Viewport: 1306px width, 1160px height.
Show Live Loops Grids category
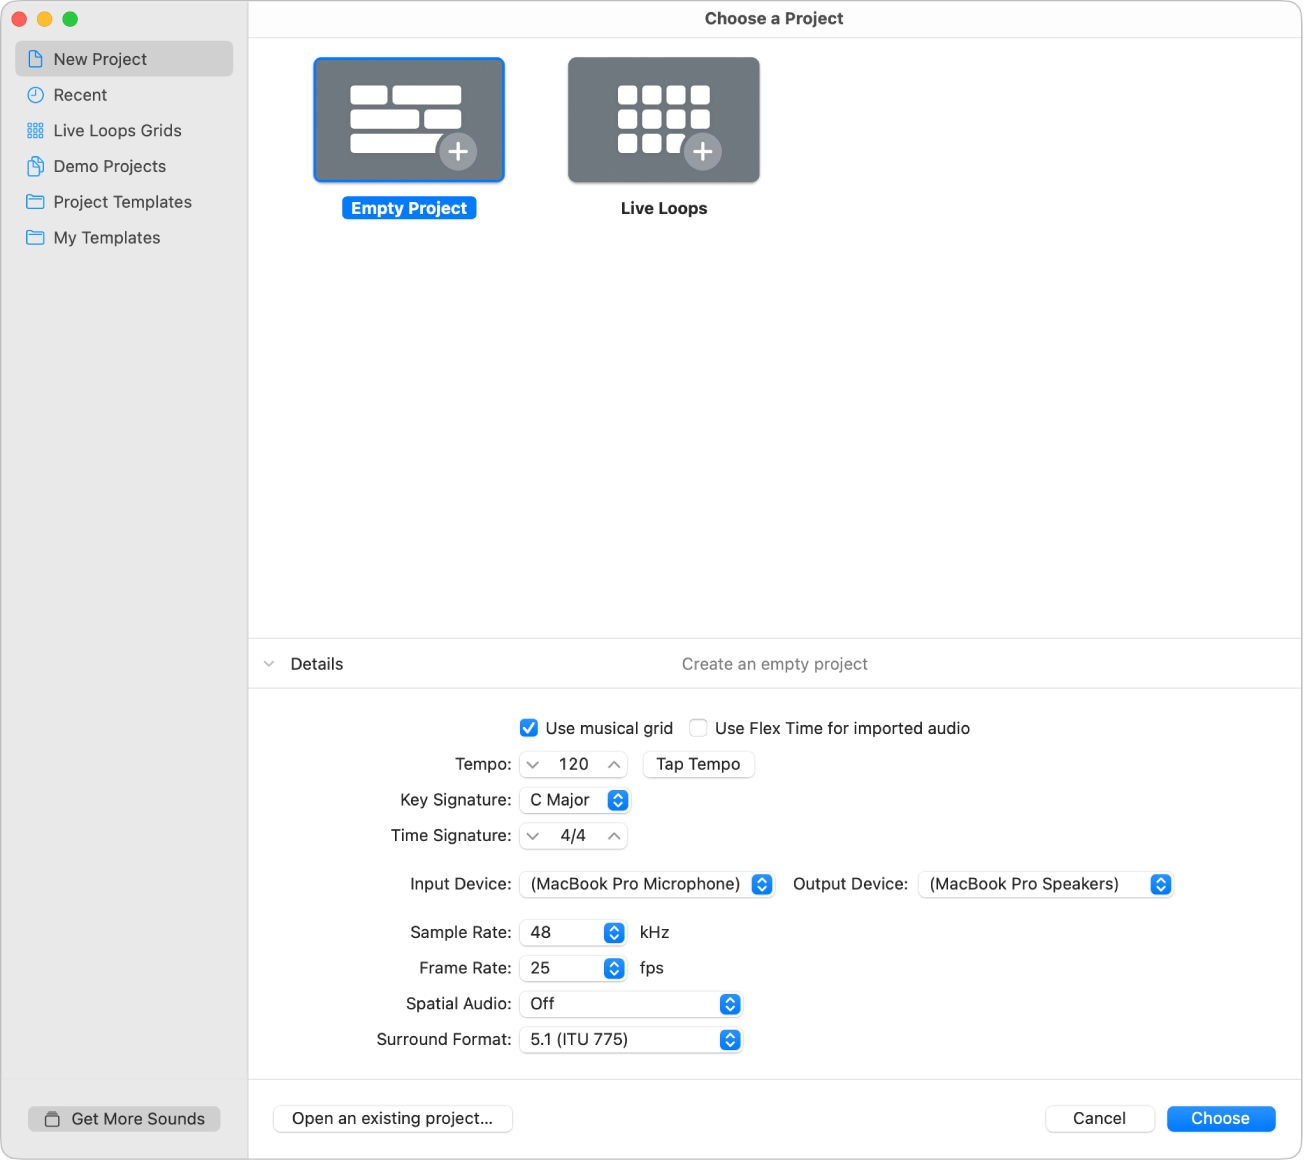pyautogui.click(x=124, y=131)
